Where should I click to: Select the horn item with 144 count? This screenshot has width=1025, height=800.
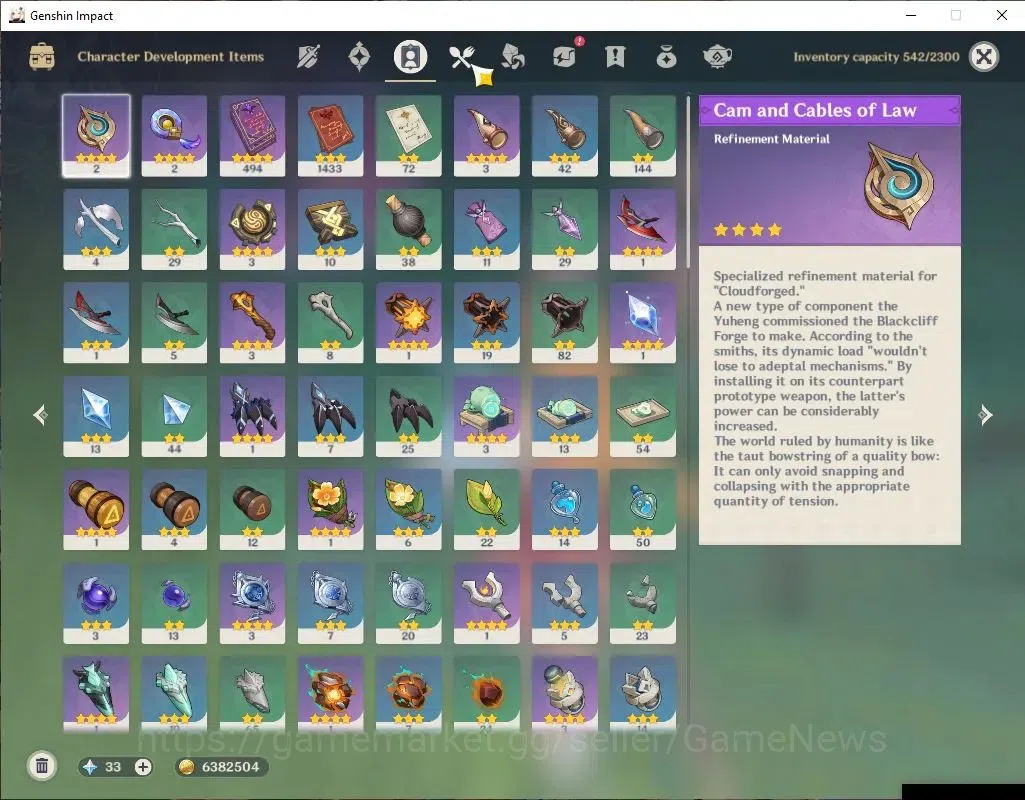tap(643, 136)
